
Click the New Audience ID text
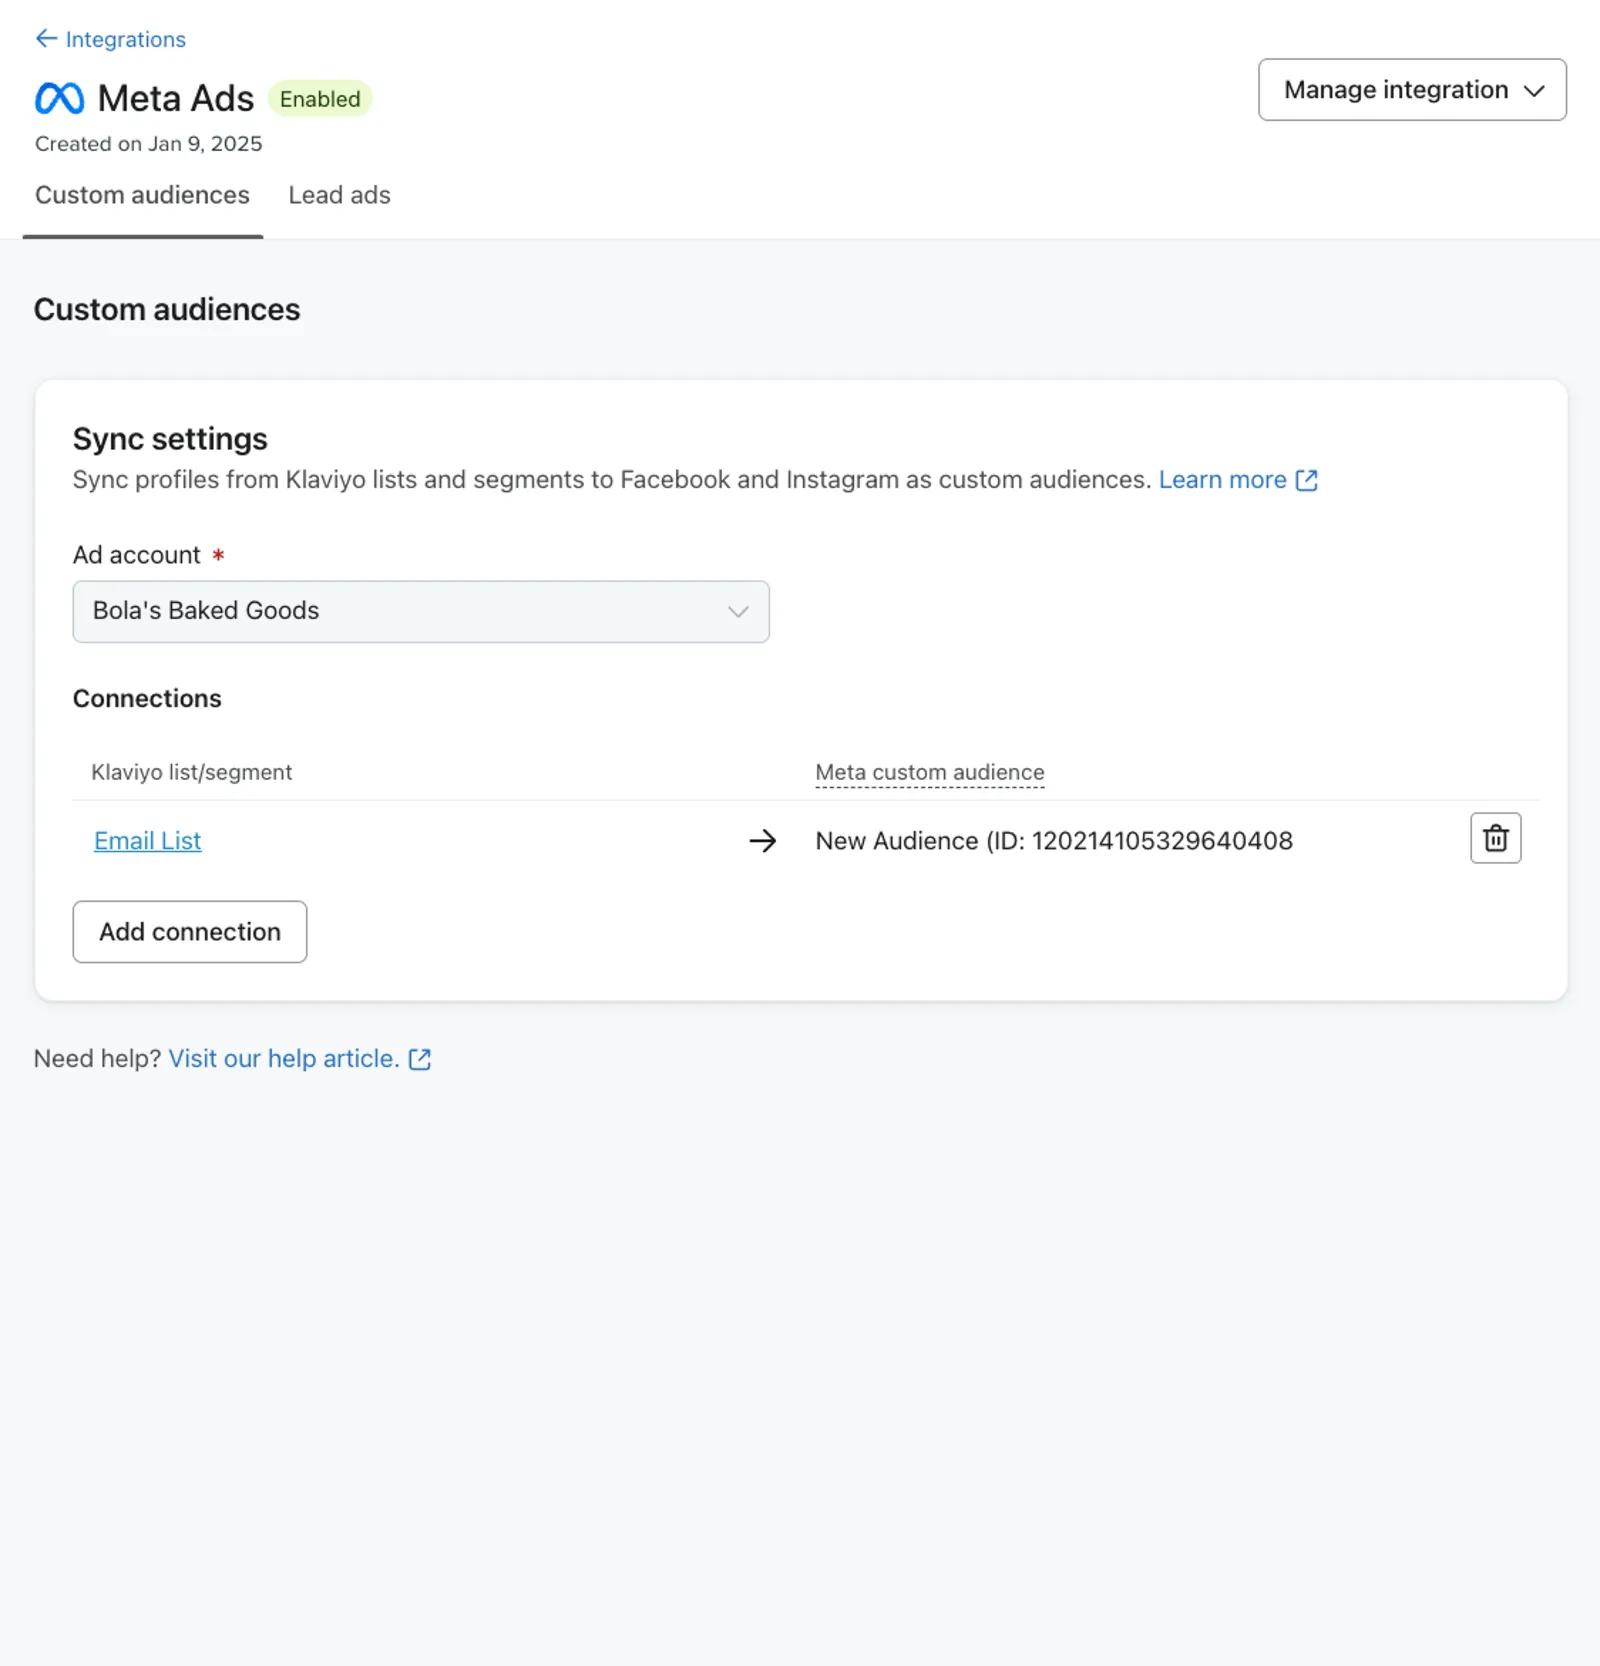click(x=1054, y=841)
